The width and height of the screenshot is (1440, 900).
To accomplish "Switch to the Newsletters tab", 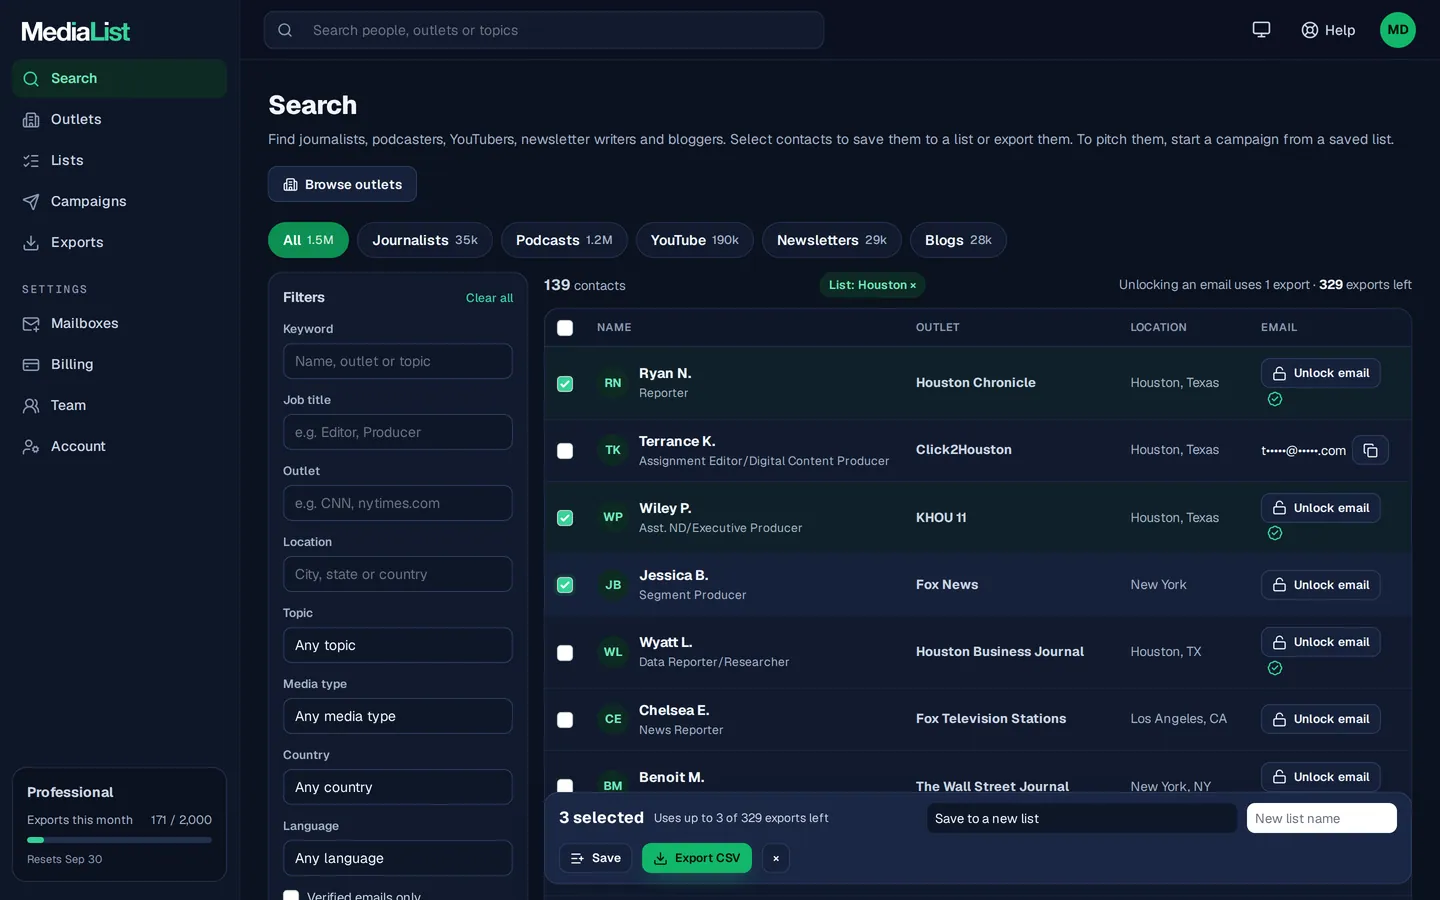I will pyautogui.click(x=832, y=240).
